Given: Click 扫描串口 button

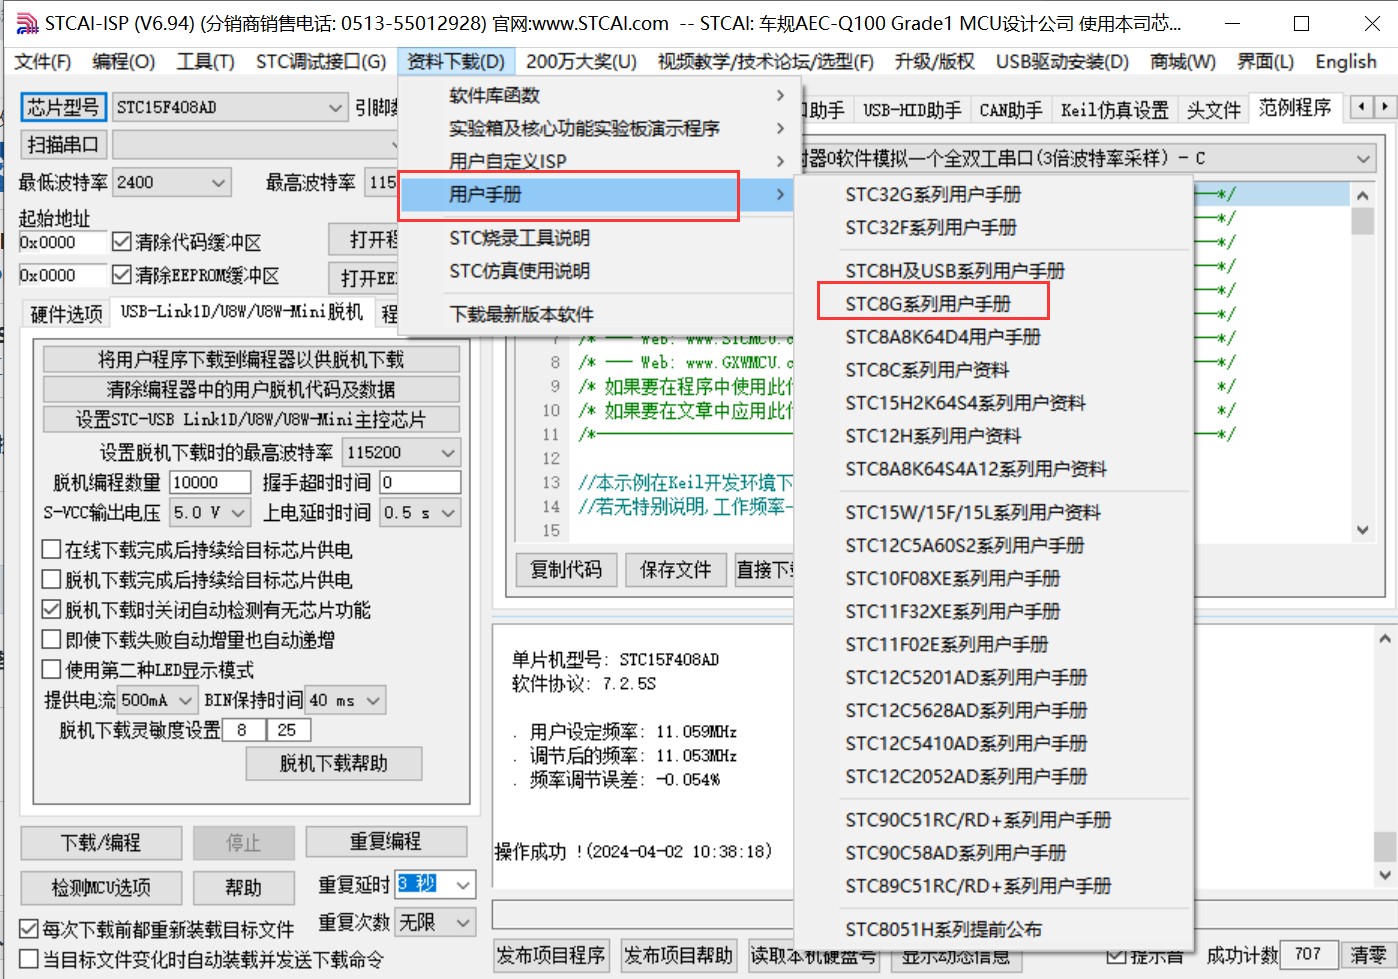Looking at the screenshot, I should click(x=62, y=145).
